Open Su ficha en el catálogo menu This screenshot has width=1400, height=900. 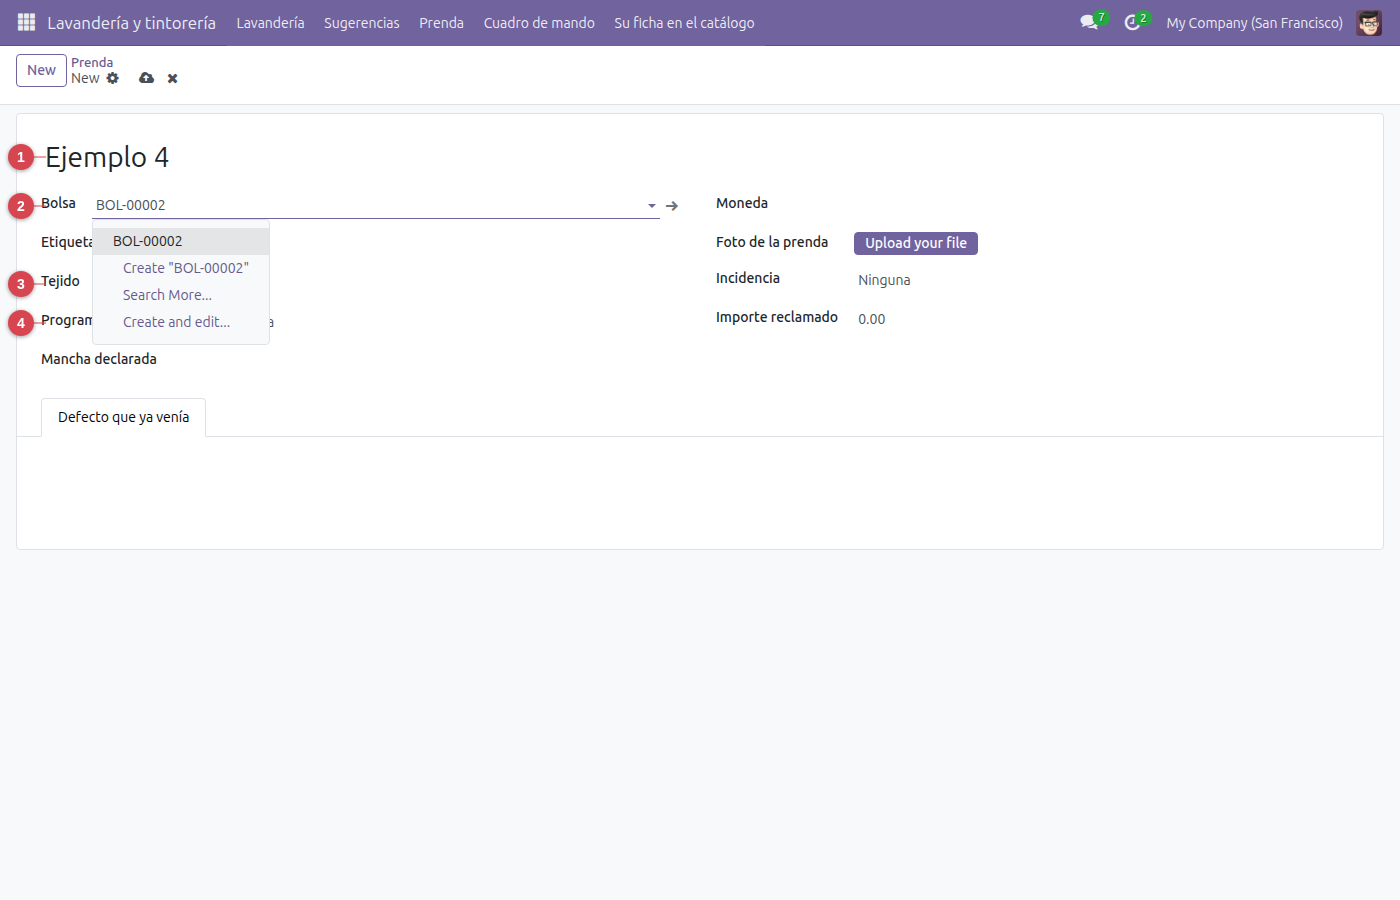click(684, 22)
